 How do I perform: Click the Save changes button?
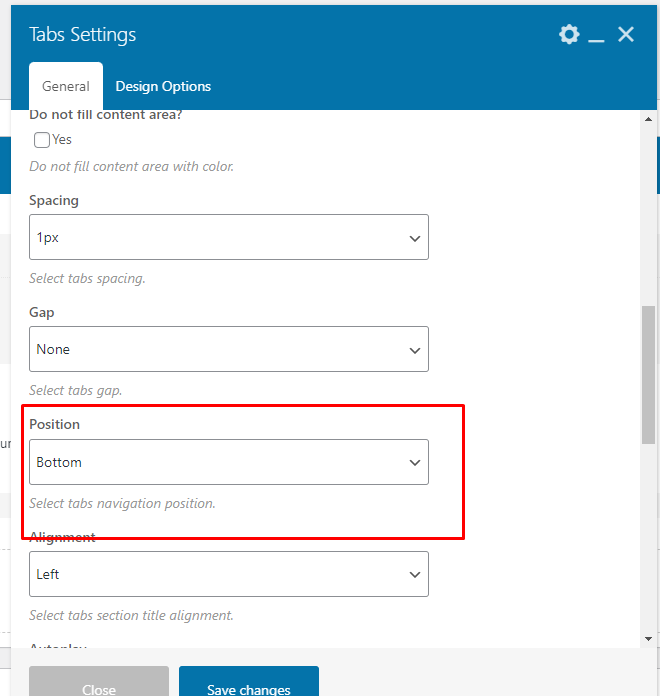[249, 681]
